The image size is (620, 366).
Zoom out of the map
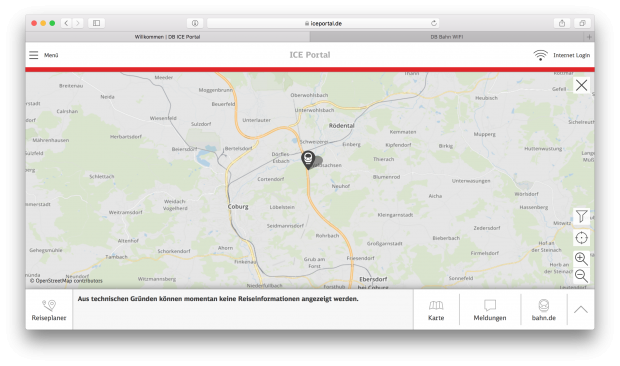581,275
